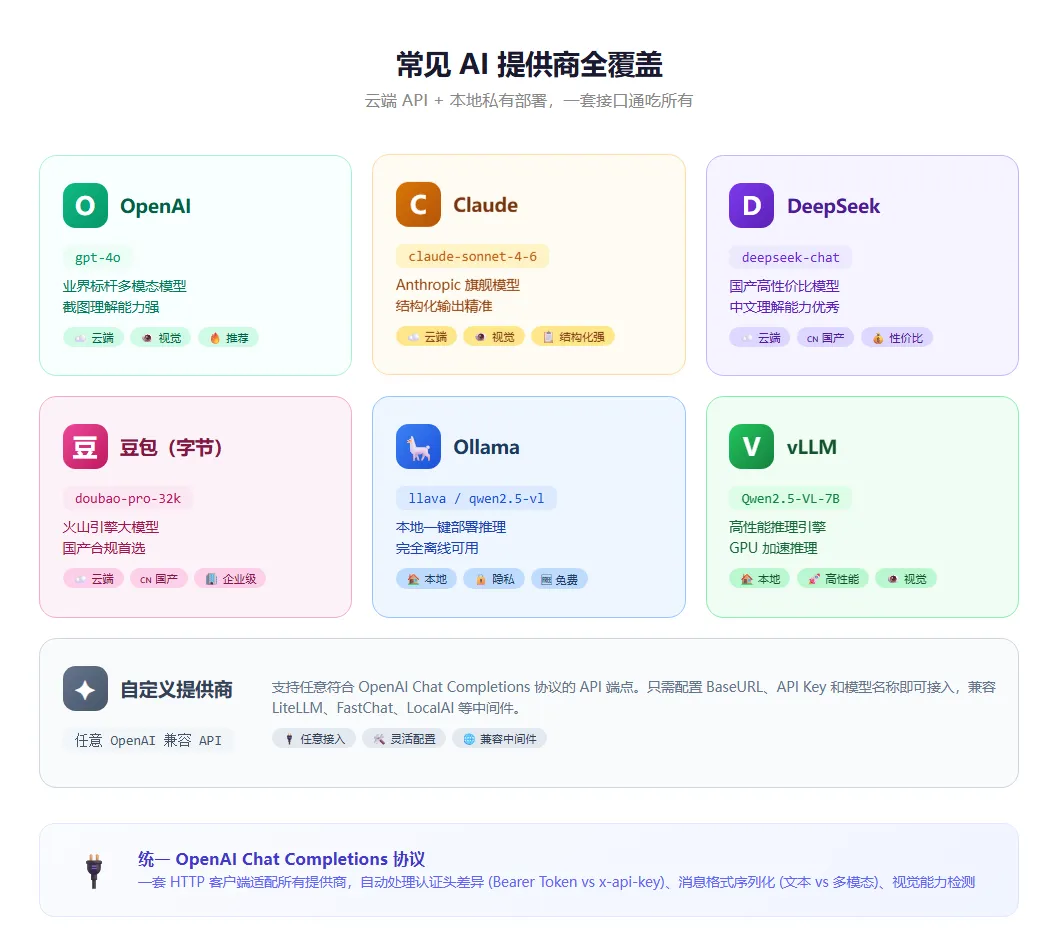Select the 视觉 tag on vLLM card
Image resolution: width=1062 pixels, height=939 pixels.
coord(906,579)
